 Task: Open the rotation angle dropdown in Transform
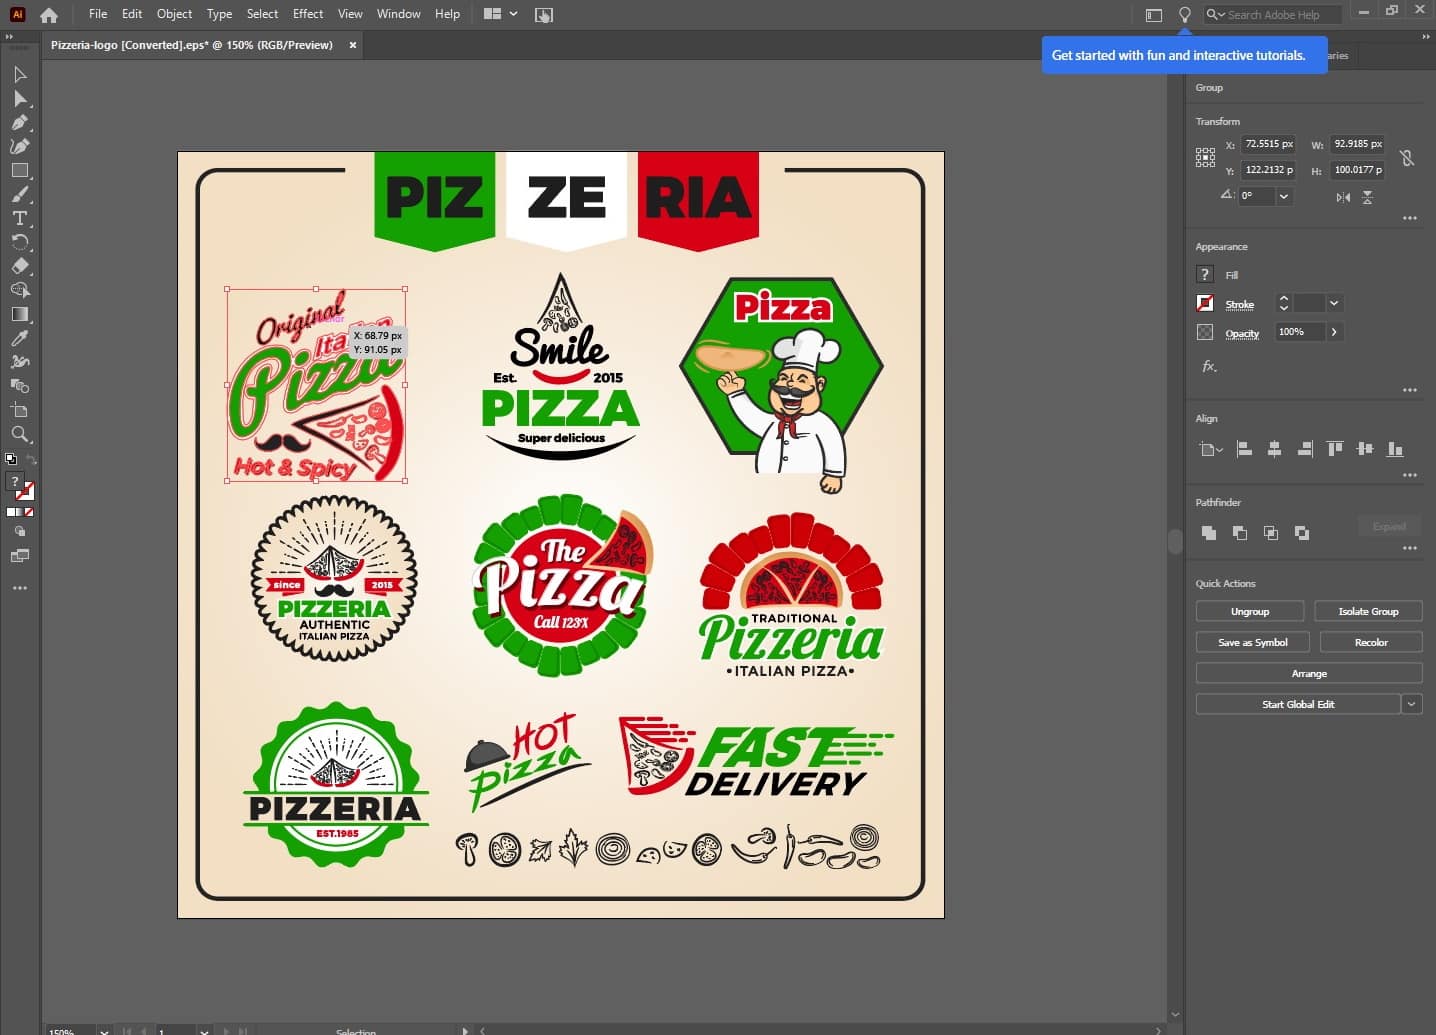(x=1282, y=196)
